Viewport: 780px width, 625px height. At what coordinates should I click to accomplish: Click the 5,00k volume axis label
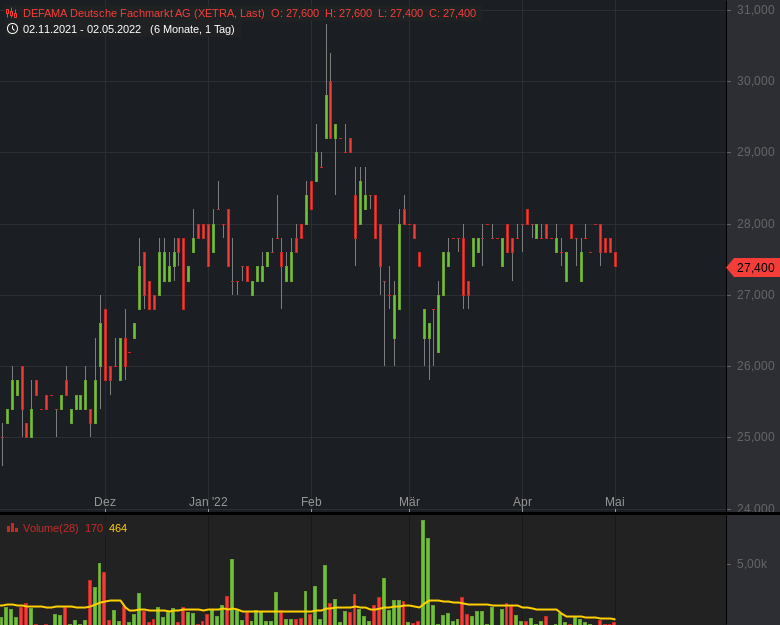752,564
